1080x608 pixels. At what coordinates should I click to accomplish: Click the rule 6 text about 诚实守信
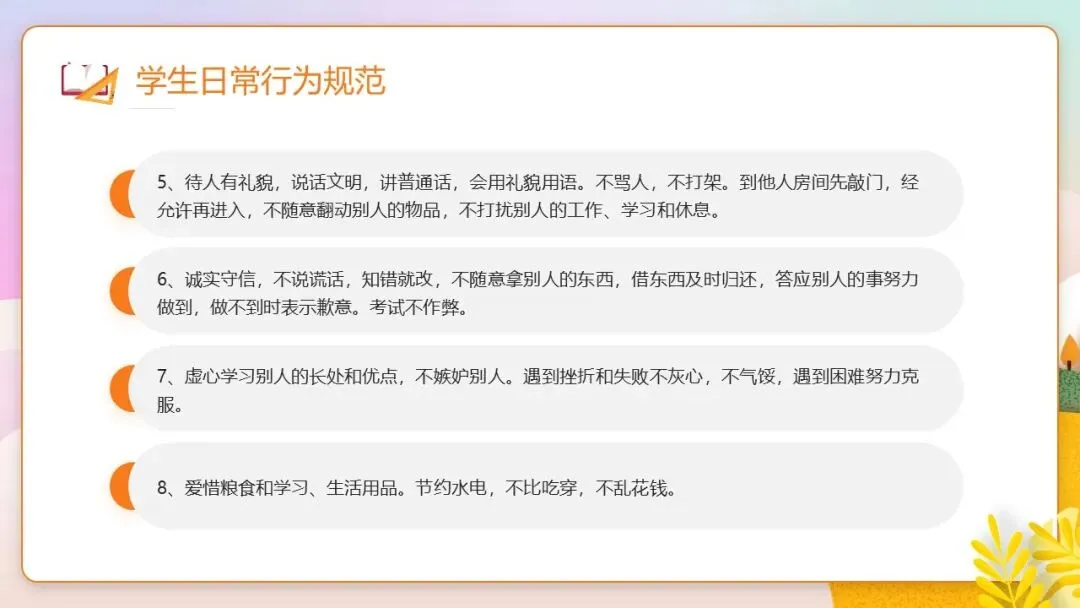[537, 293]
